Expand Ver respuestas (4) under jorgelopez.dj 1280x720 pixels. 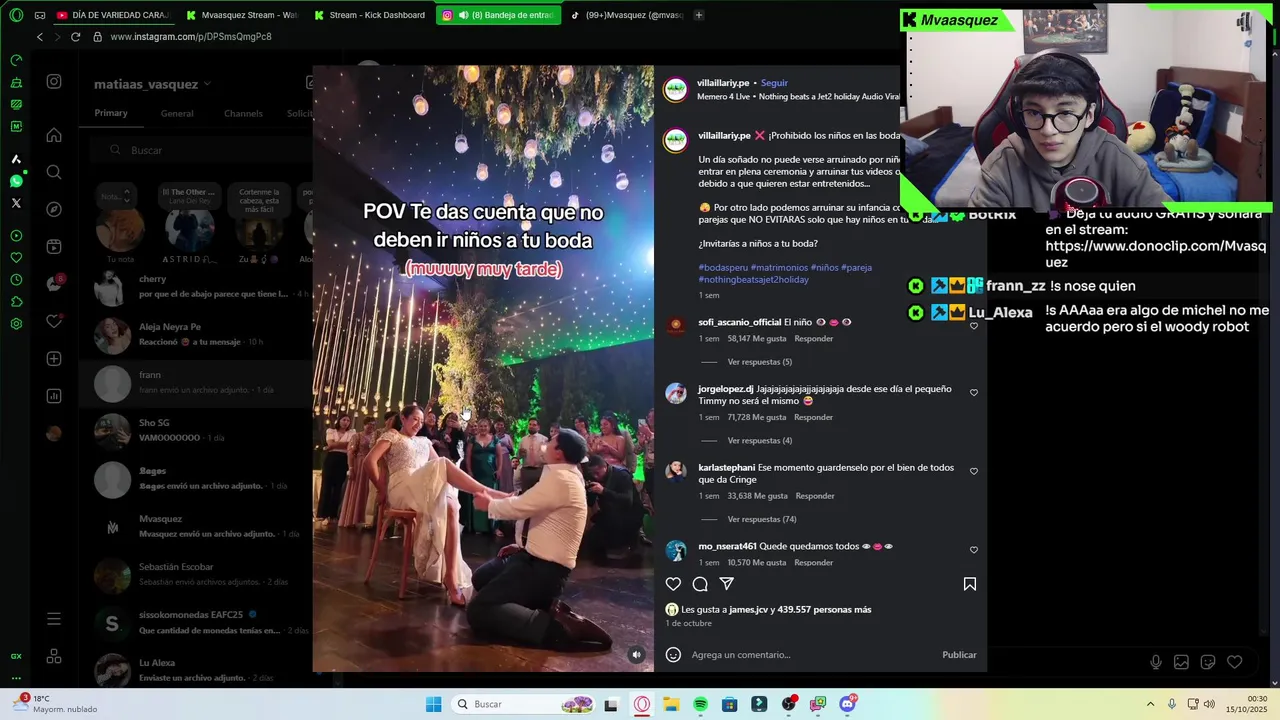(x=759, y=441)
